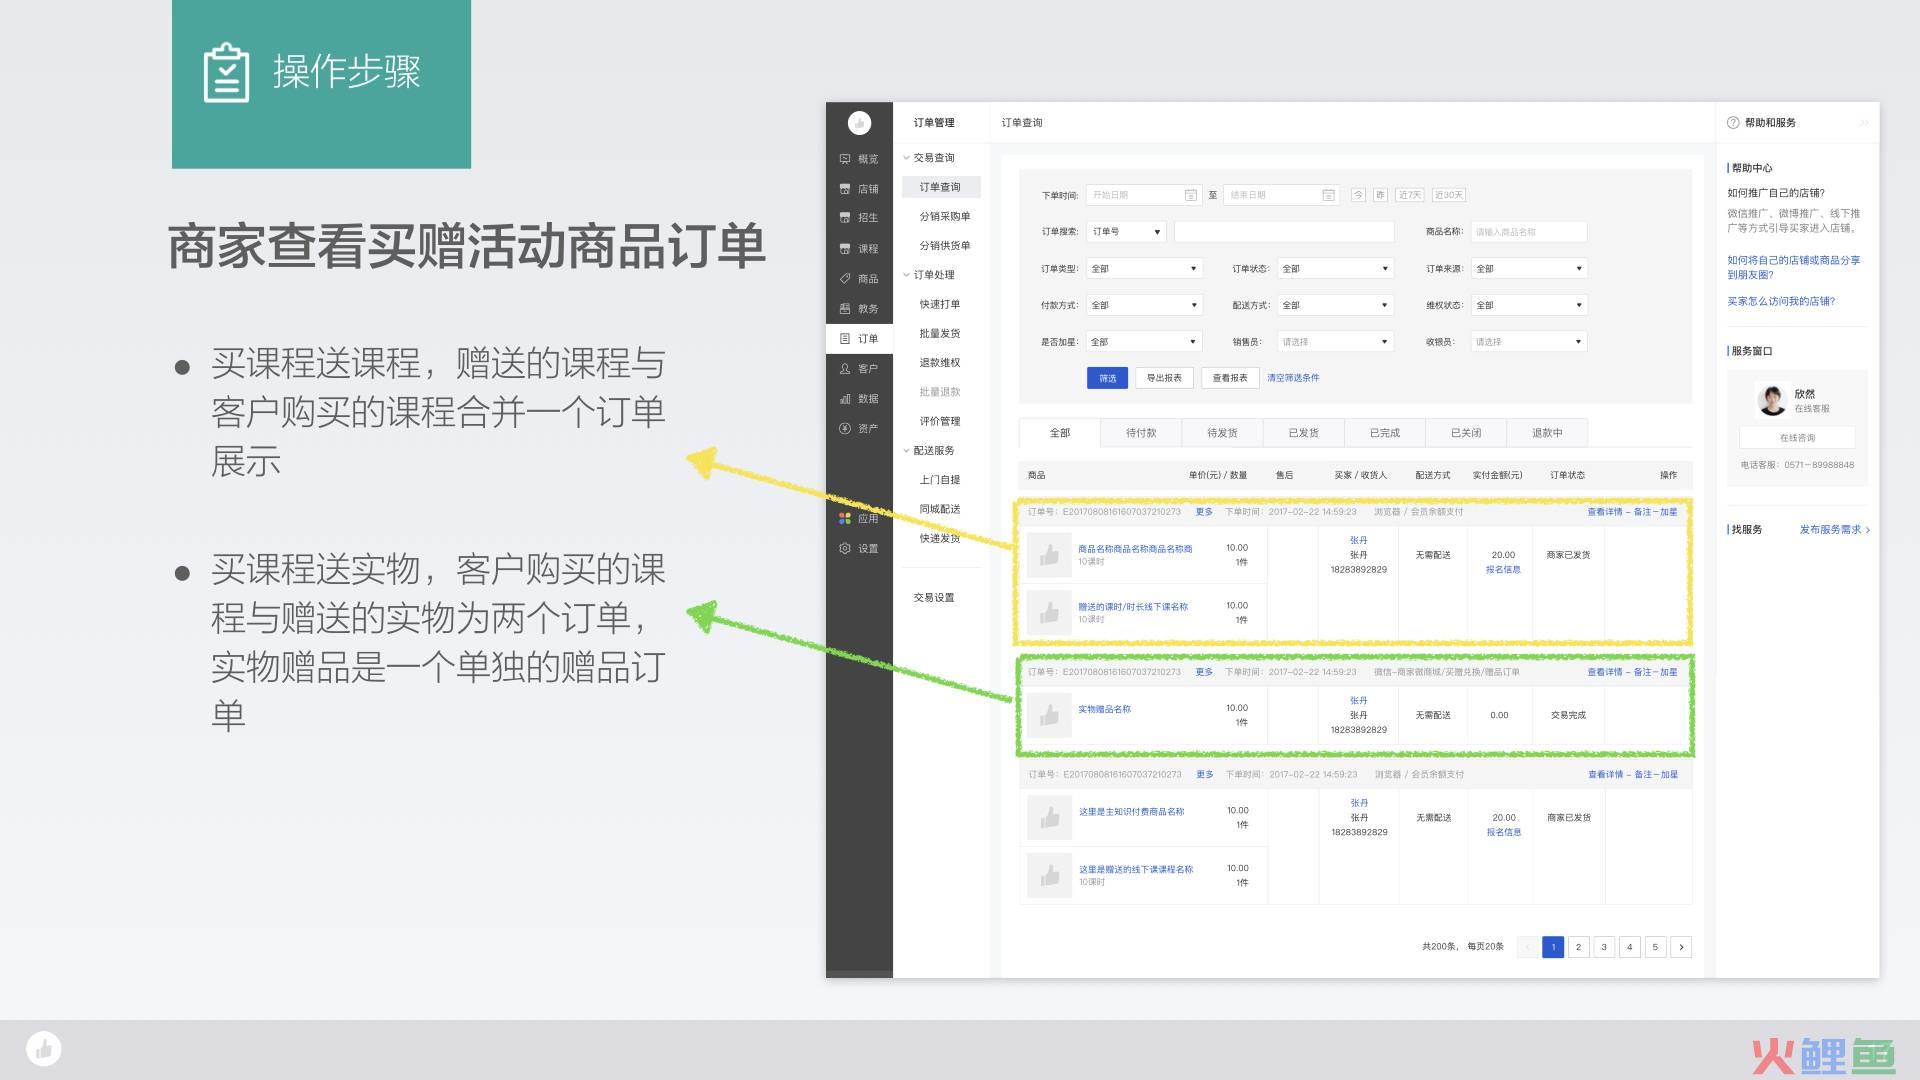This screenshot has width=1920, height=1080.
Task: Click the 清空筛选条件 link
Action: (1293, 378)
